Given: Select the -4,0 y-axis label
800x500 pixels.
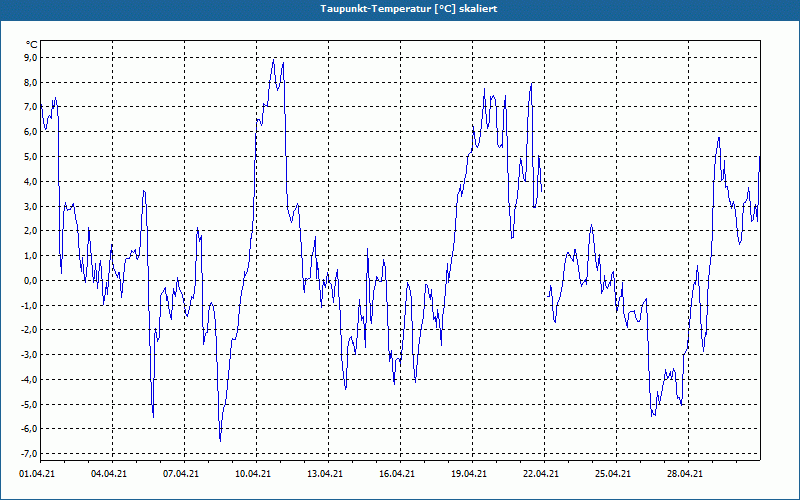Looking at the screenshot, I should coord(30,379).
